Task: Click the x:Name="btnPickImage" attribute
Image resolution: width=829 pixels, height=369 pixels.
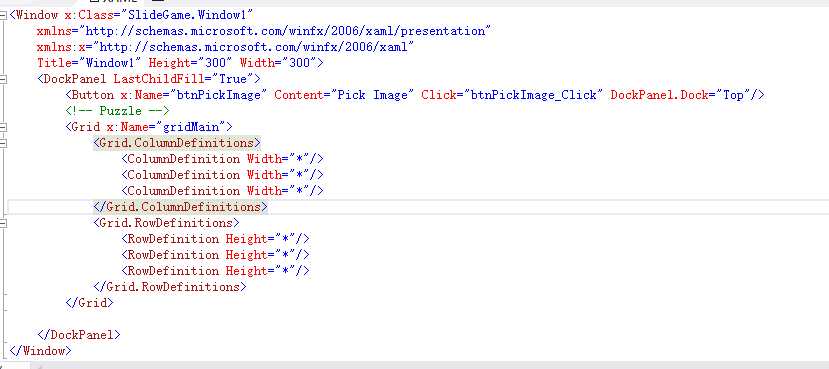Action: (194, 95)
